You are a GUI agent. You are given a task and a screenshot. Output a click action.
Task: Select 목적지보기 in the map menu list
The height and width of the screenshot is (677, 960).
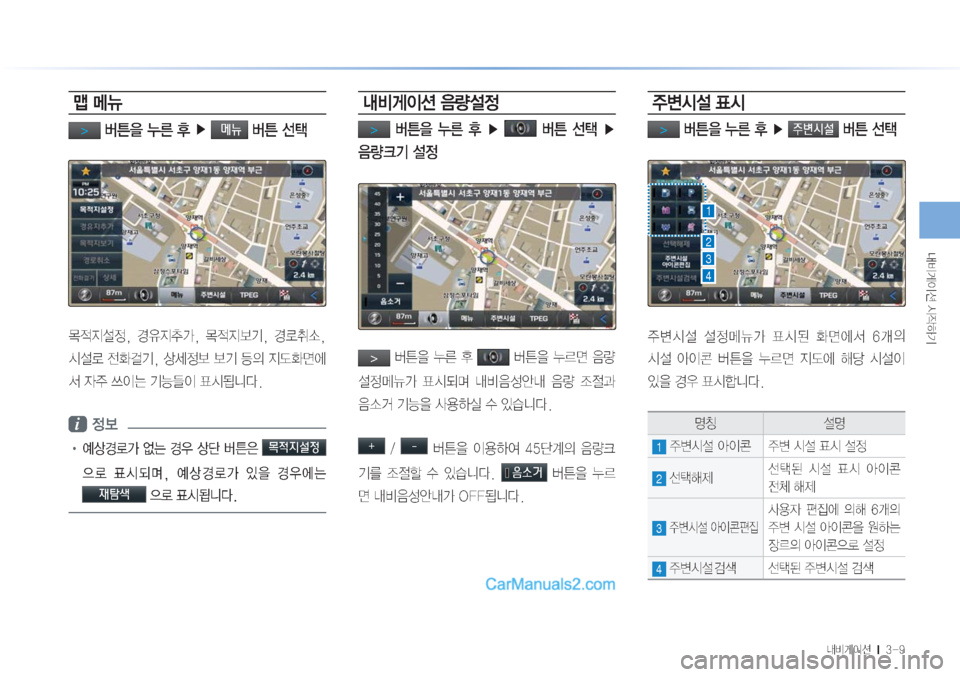point(97,243)
